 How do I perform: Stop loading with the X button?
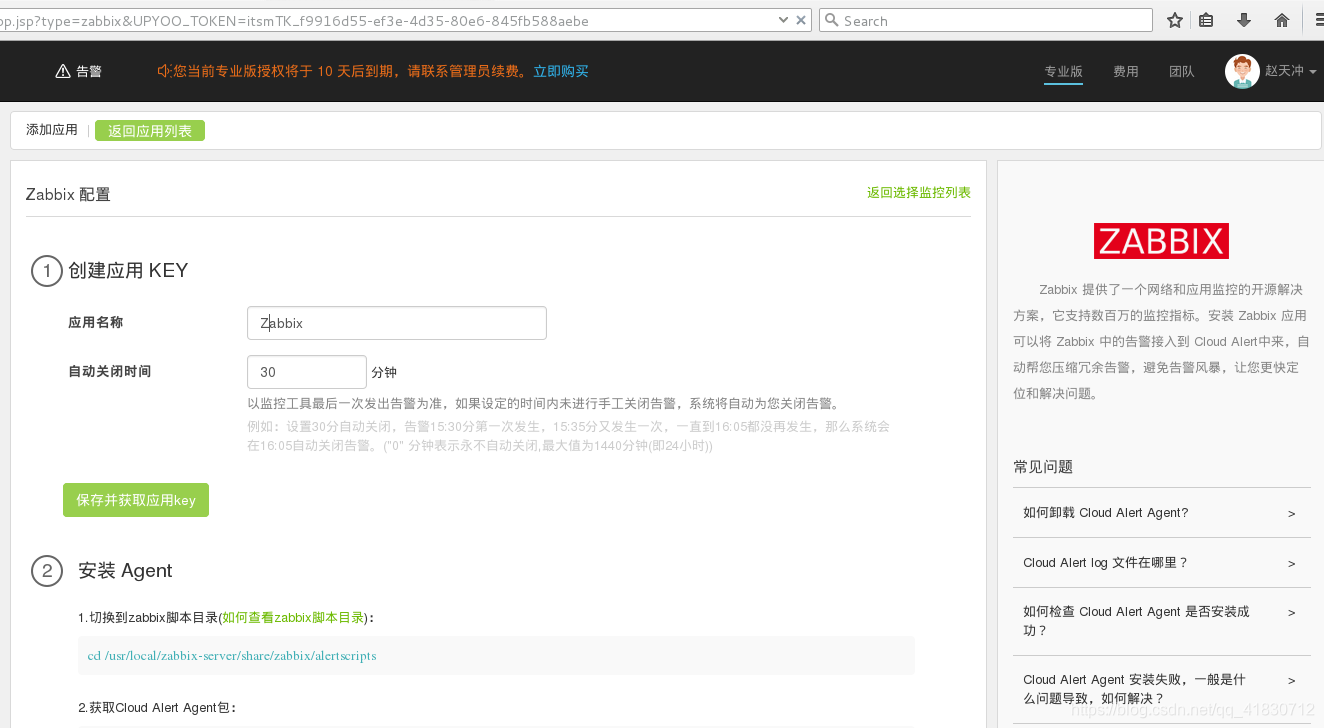pyautogui.click(x=801, y=20)
